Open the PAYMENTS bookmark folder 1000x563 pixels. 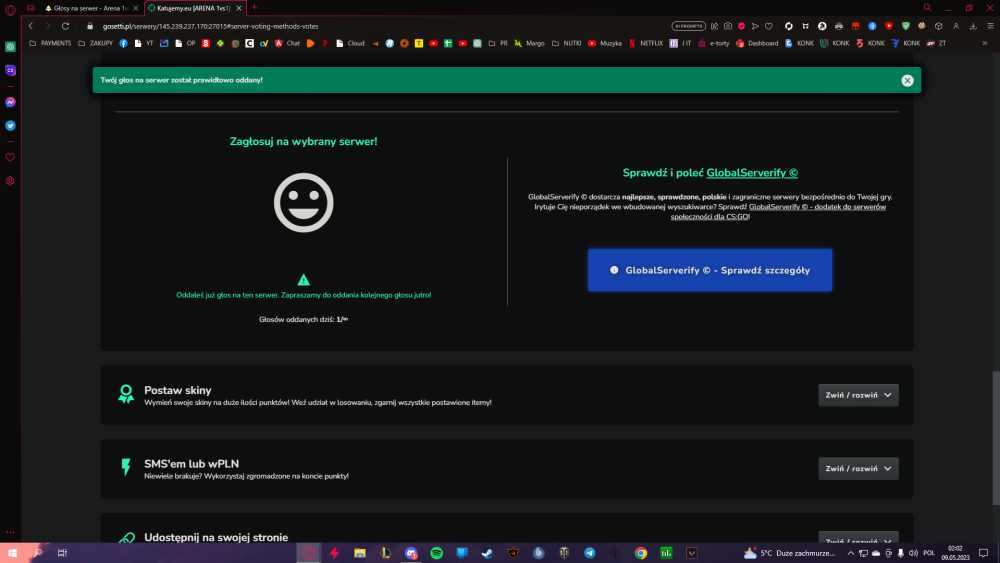[x=50, y=43]
